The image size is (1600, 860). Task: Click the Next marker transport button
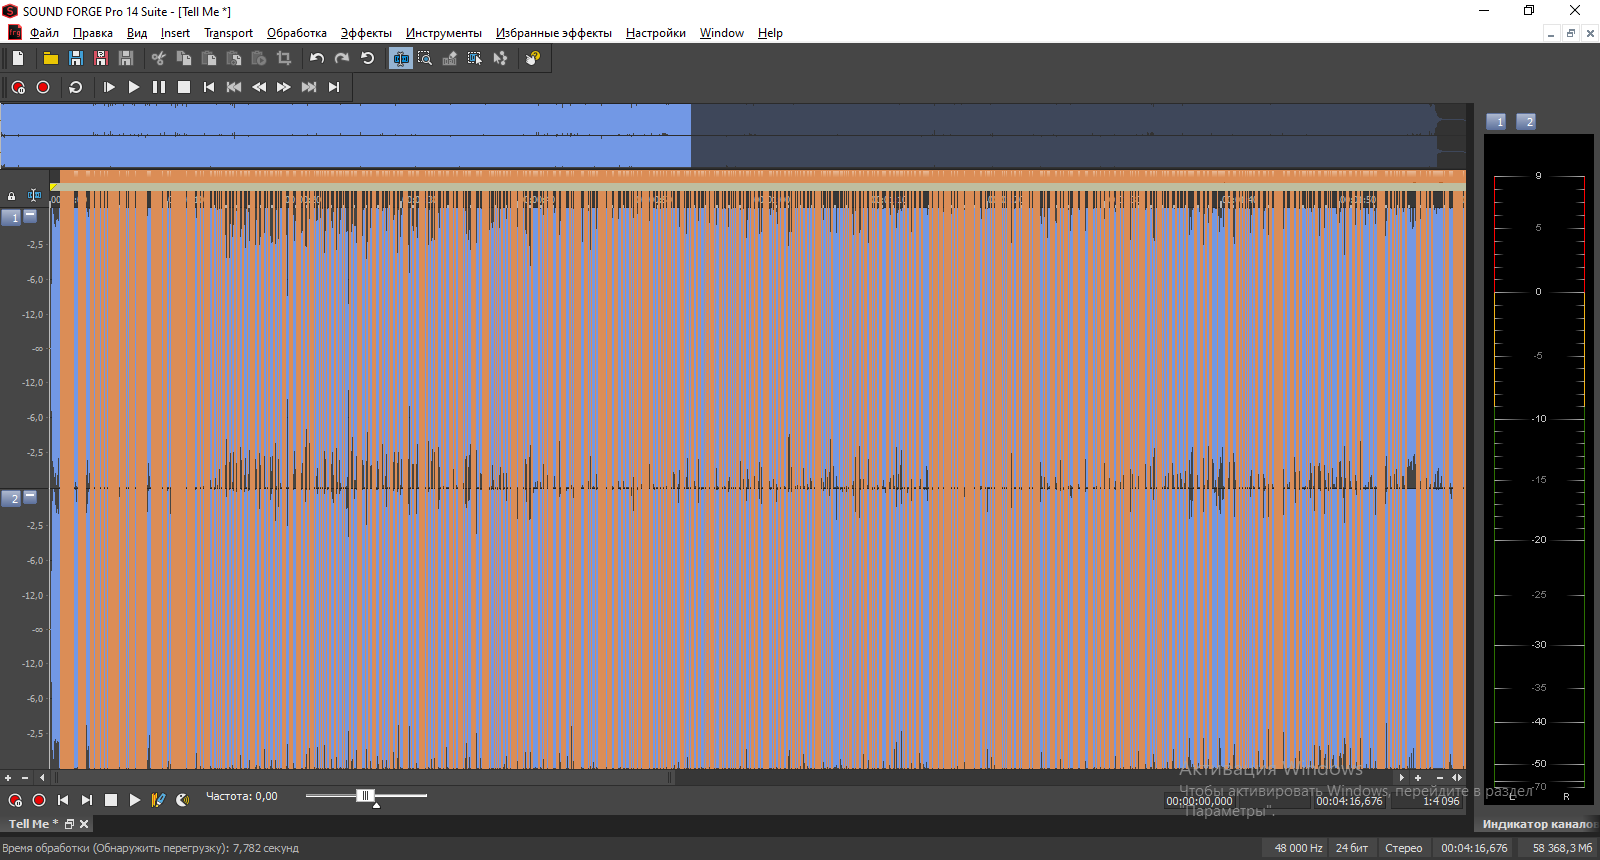coord(309,87)
